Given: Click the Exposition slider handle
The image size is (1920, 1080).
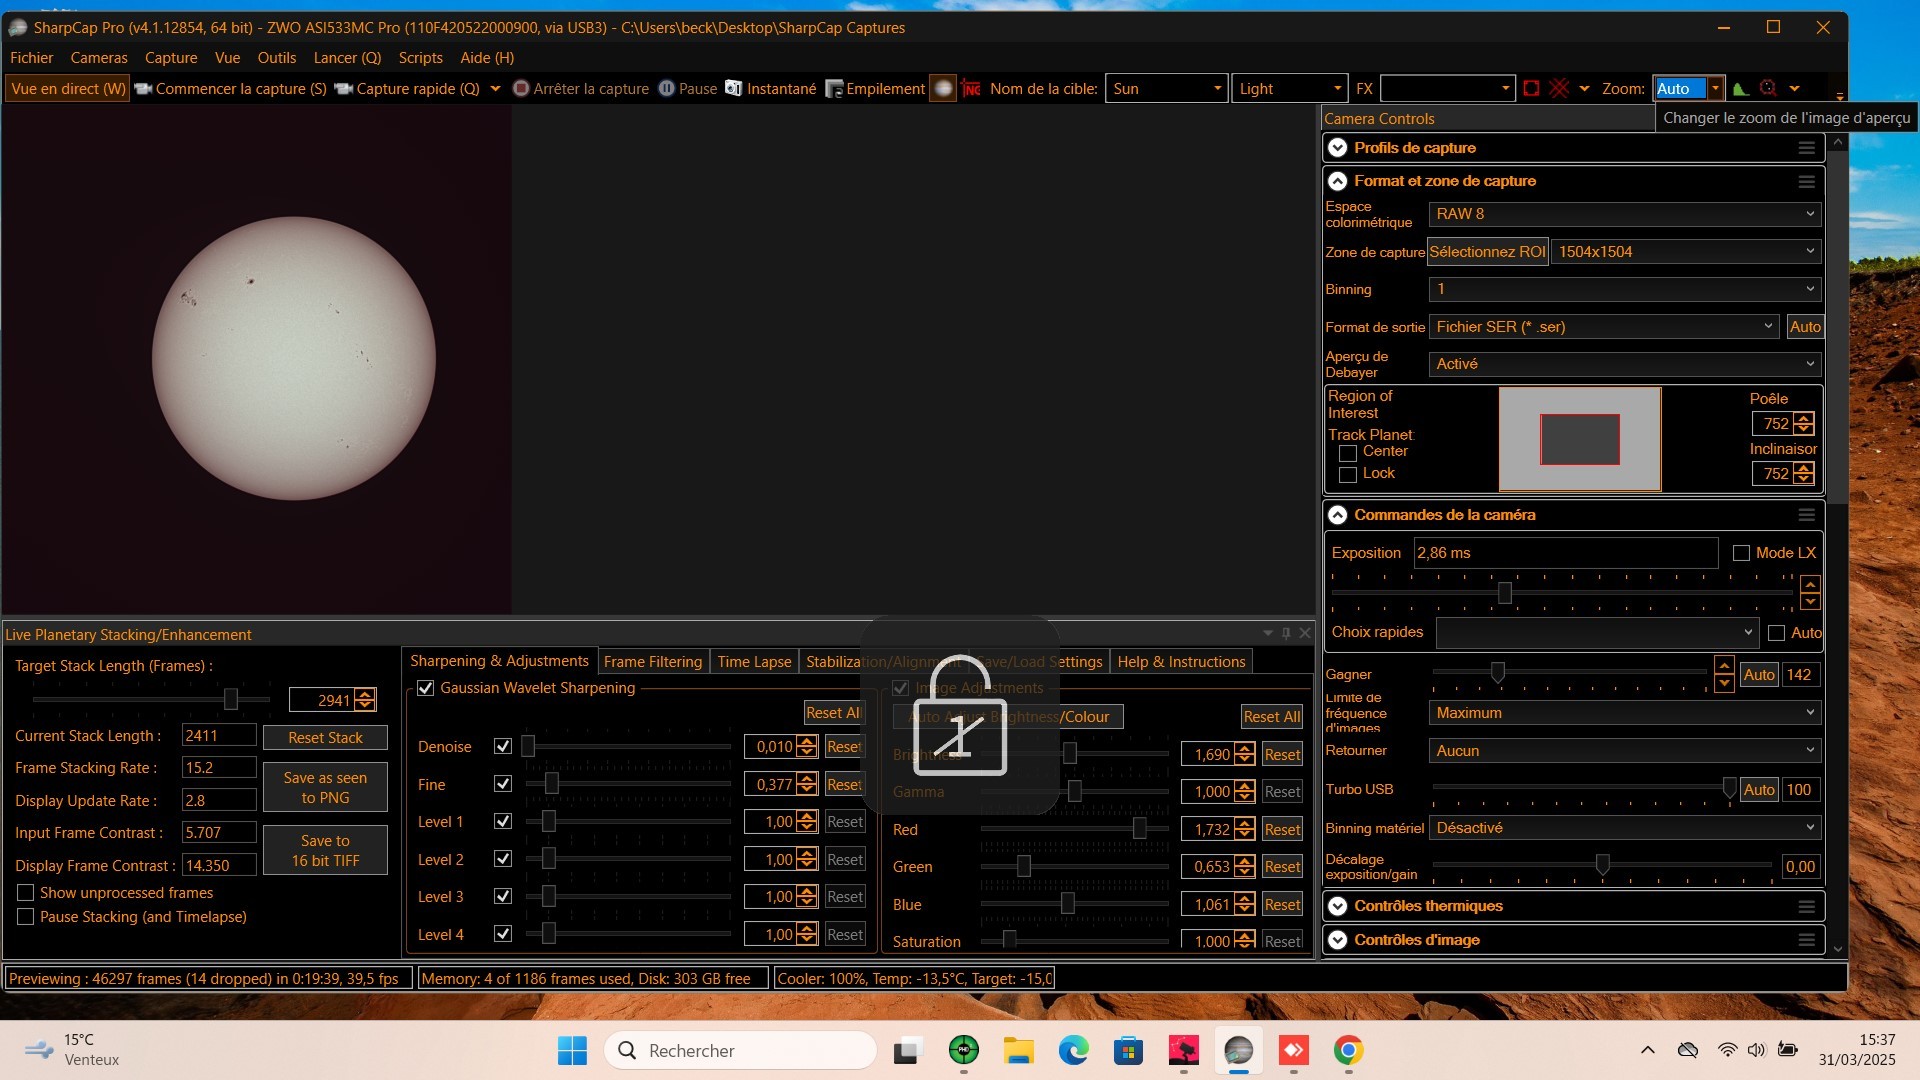Looking at the screenshot, I should click(1504, 594).
